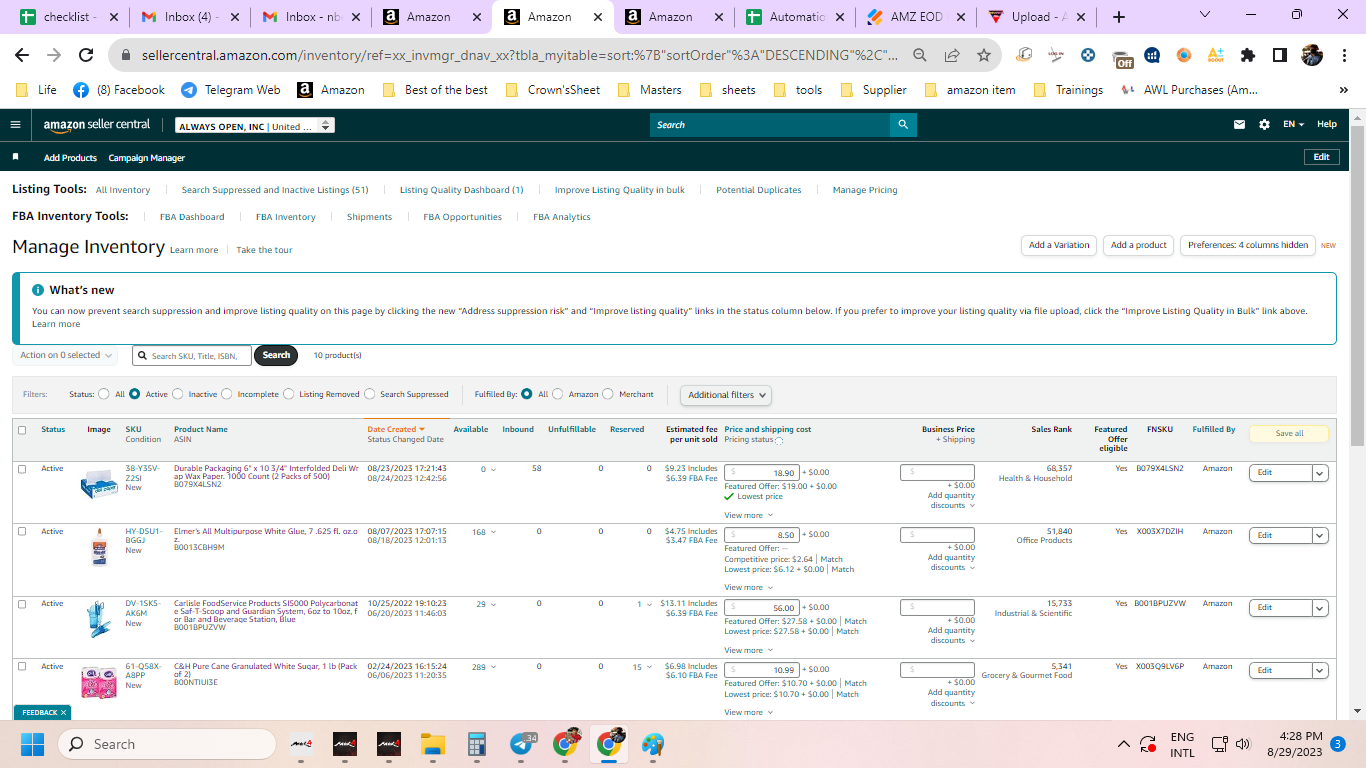Image resolution: width=1366 pixels, height=768 pixels.
Task: Click the product image of Elmer's glue
Action: coord(98,548)
